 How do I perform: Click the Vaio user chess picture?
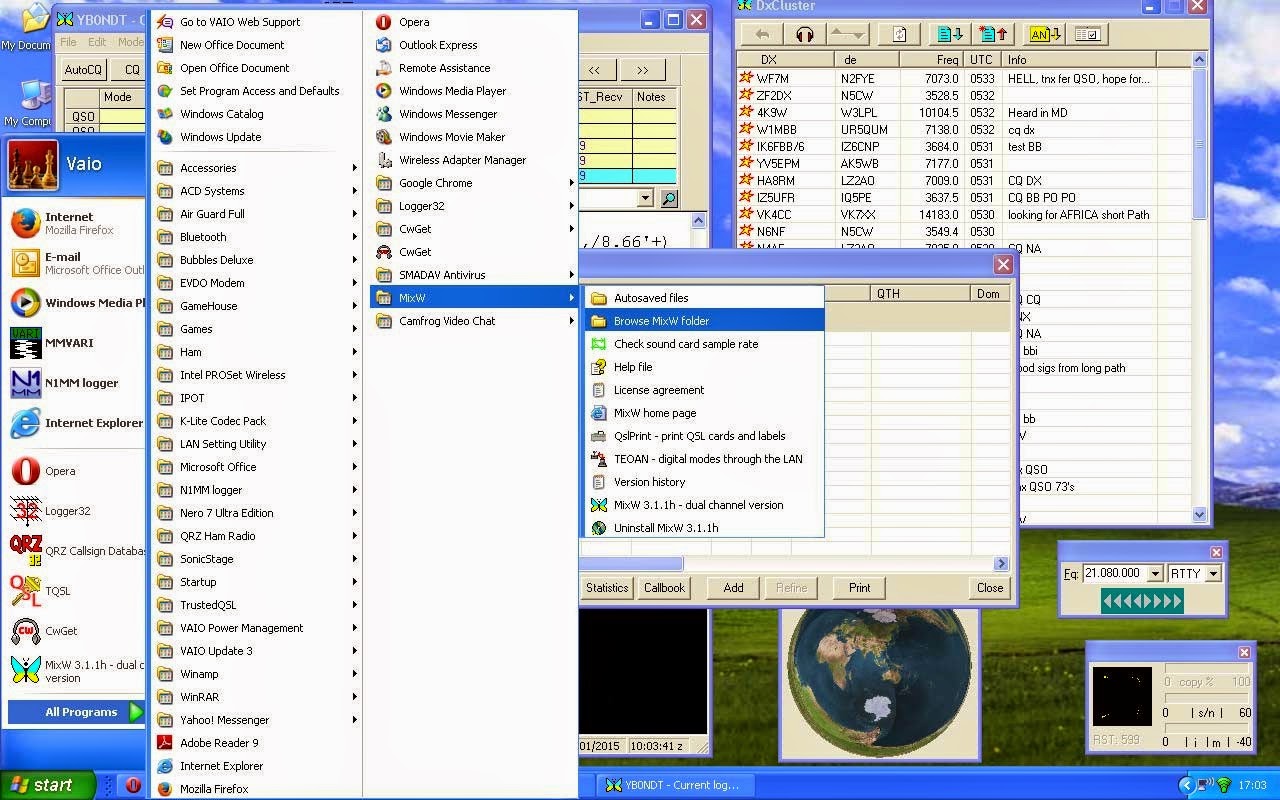click(32, 165)
